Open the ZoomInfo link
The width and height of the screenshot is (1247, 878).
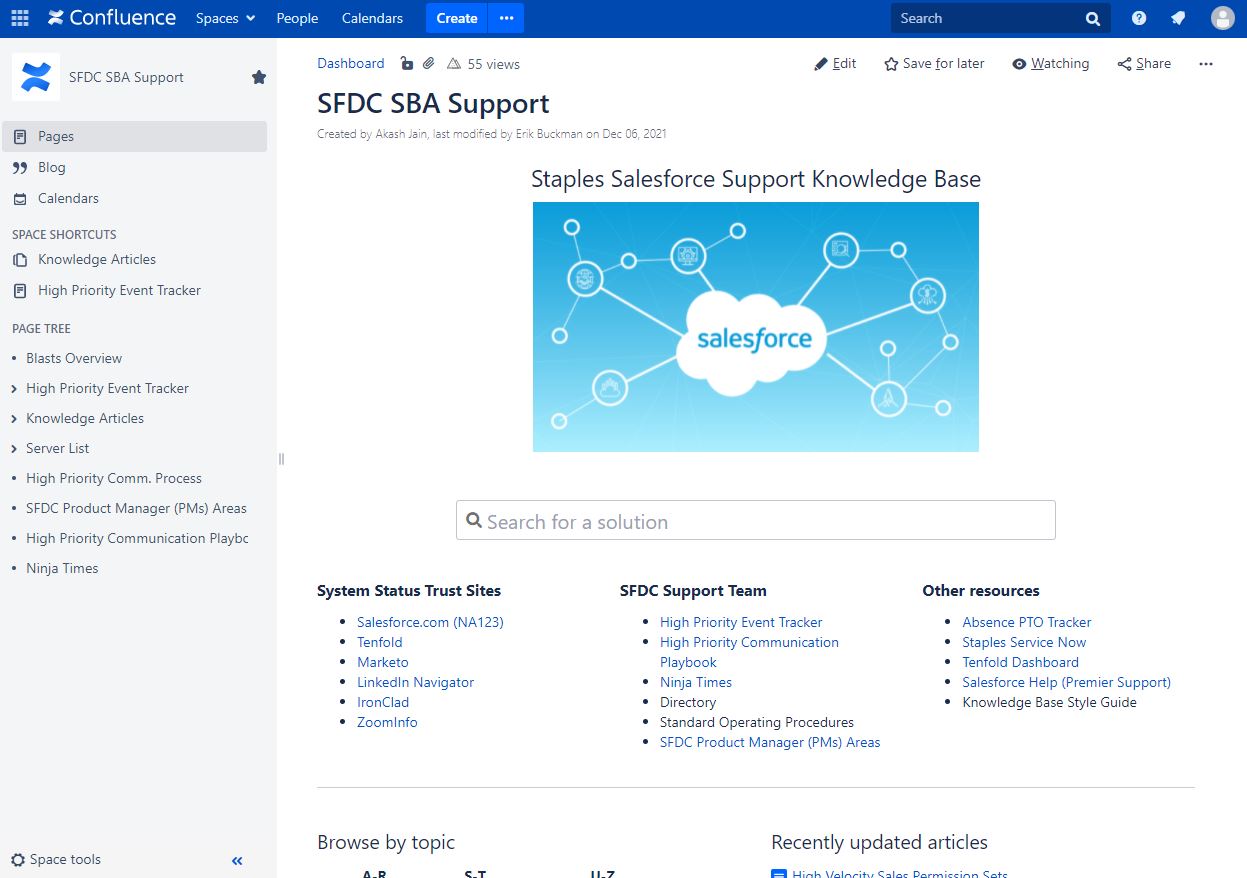tap(387, 722)
